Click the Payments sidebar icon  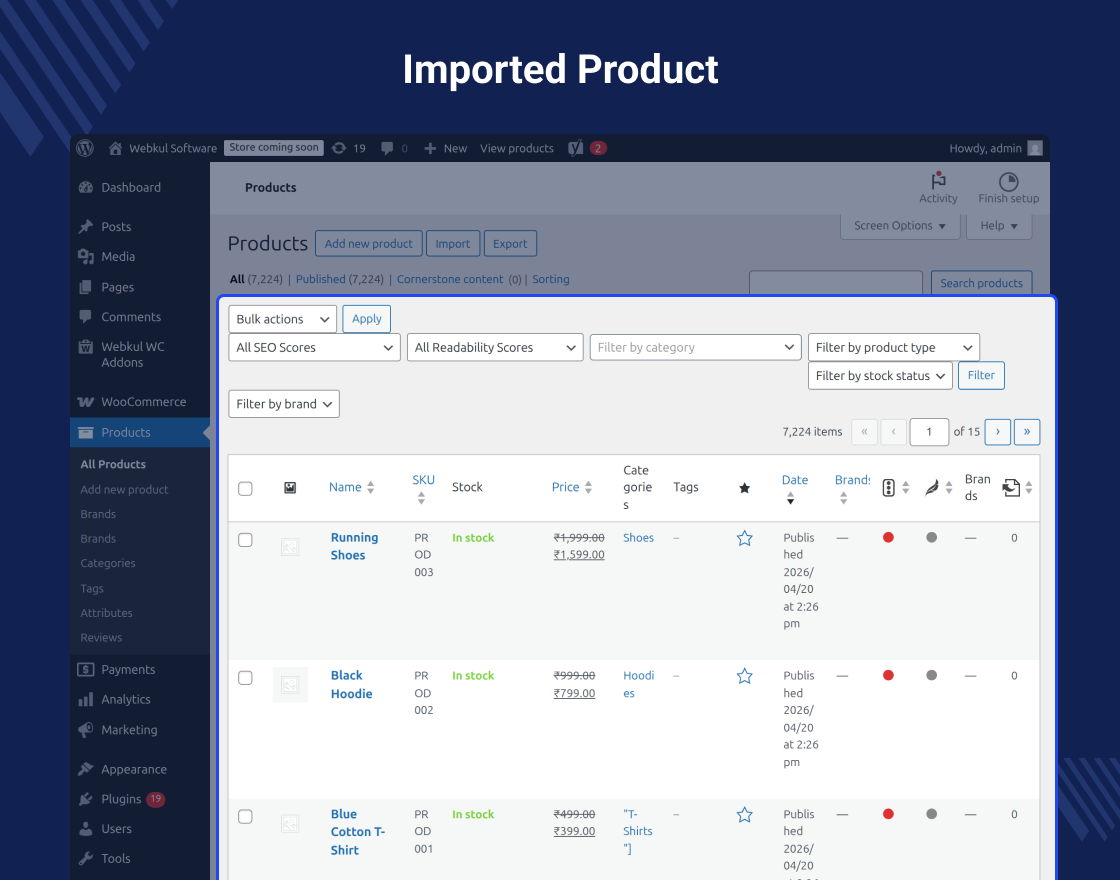click(x=86, y=669)
